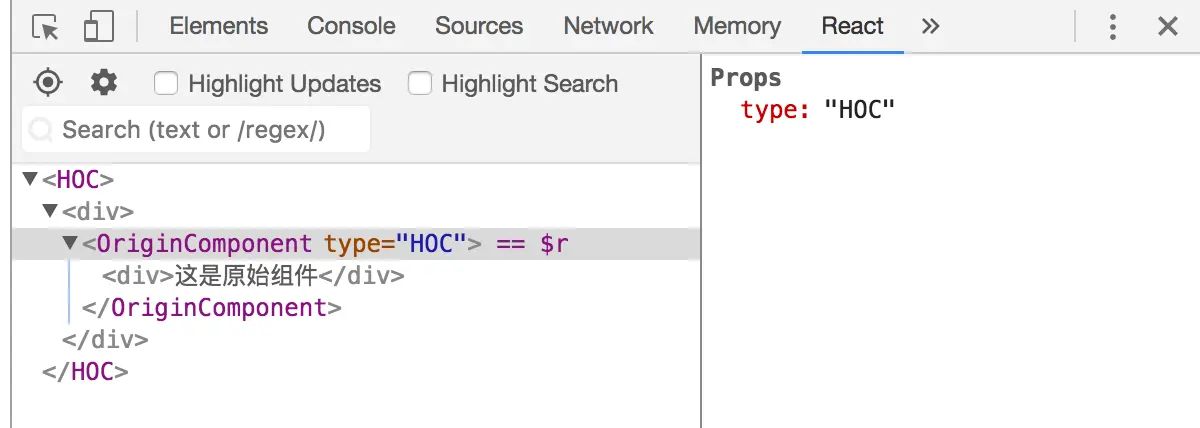Open React DevTools settings gear
1200x428 pixels.
(104, 83)
